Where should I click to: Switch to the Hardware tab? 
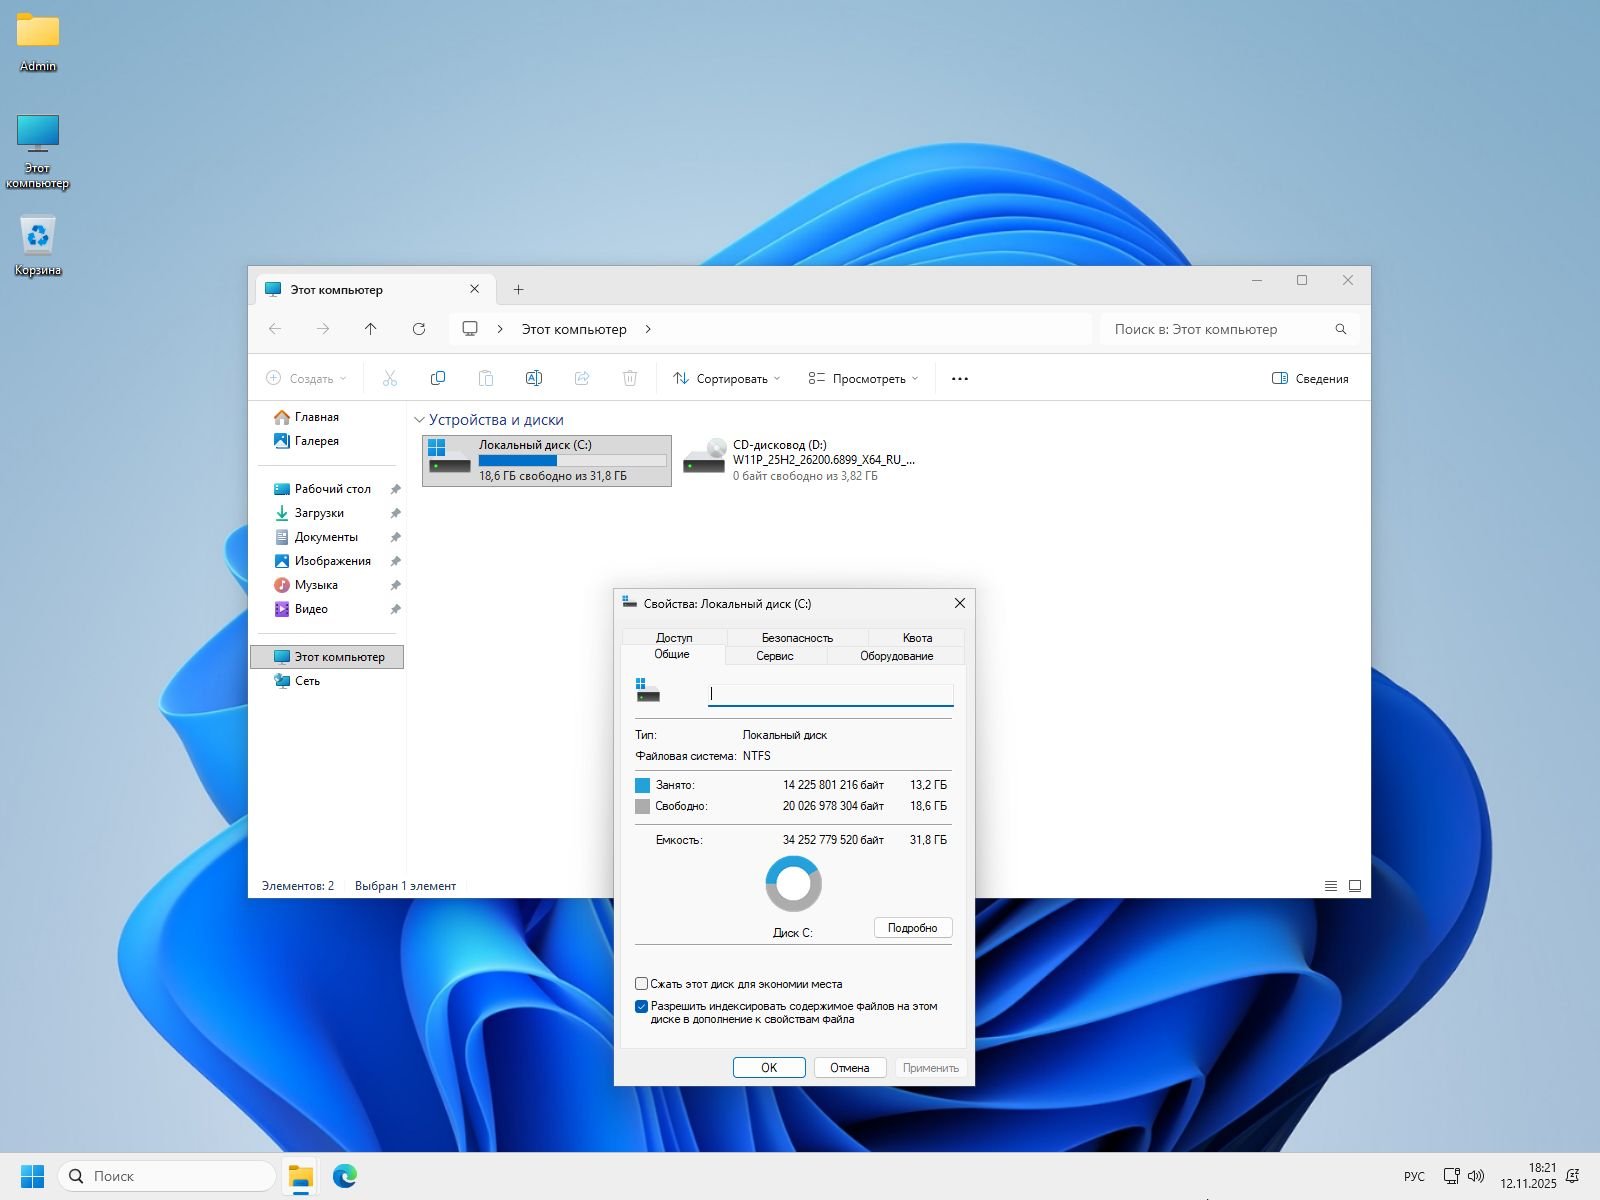pos(896,656)
